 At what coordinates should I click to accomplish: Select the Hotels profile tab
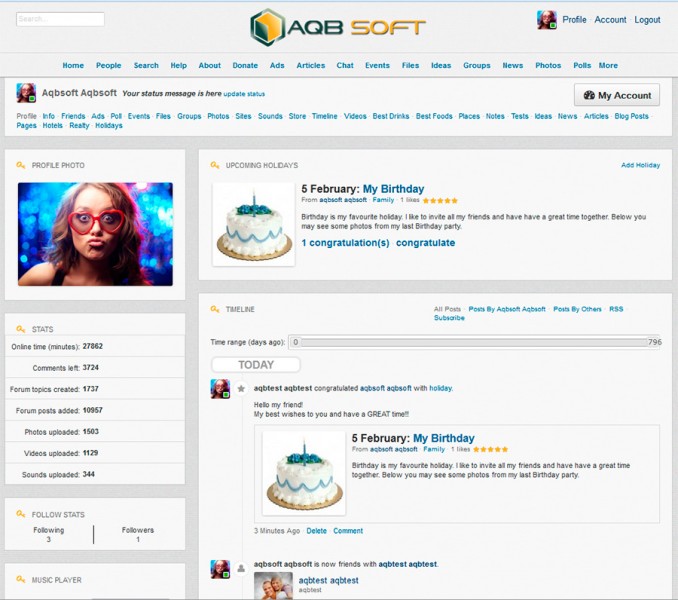point(52,126)
